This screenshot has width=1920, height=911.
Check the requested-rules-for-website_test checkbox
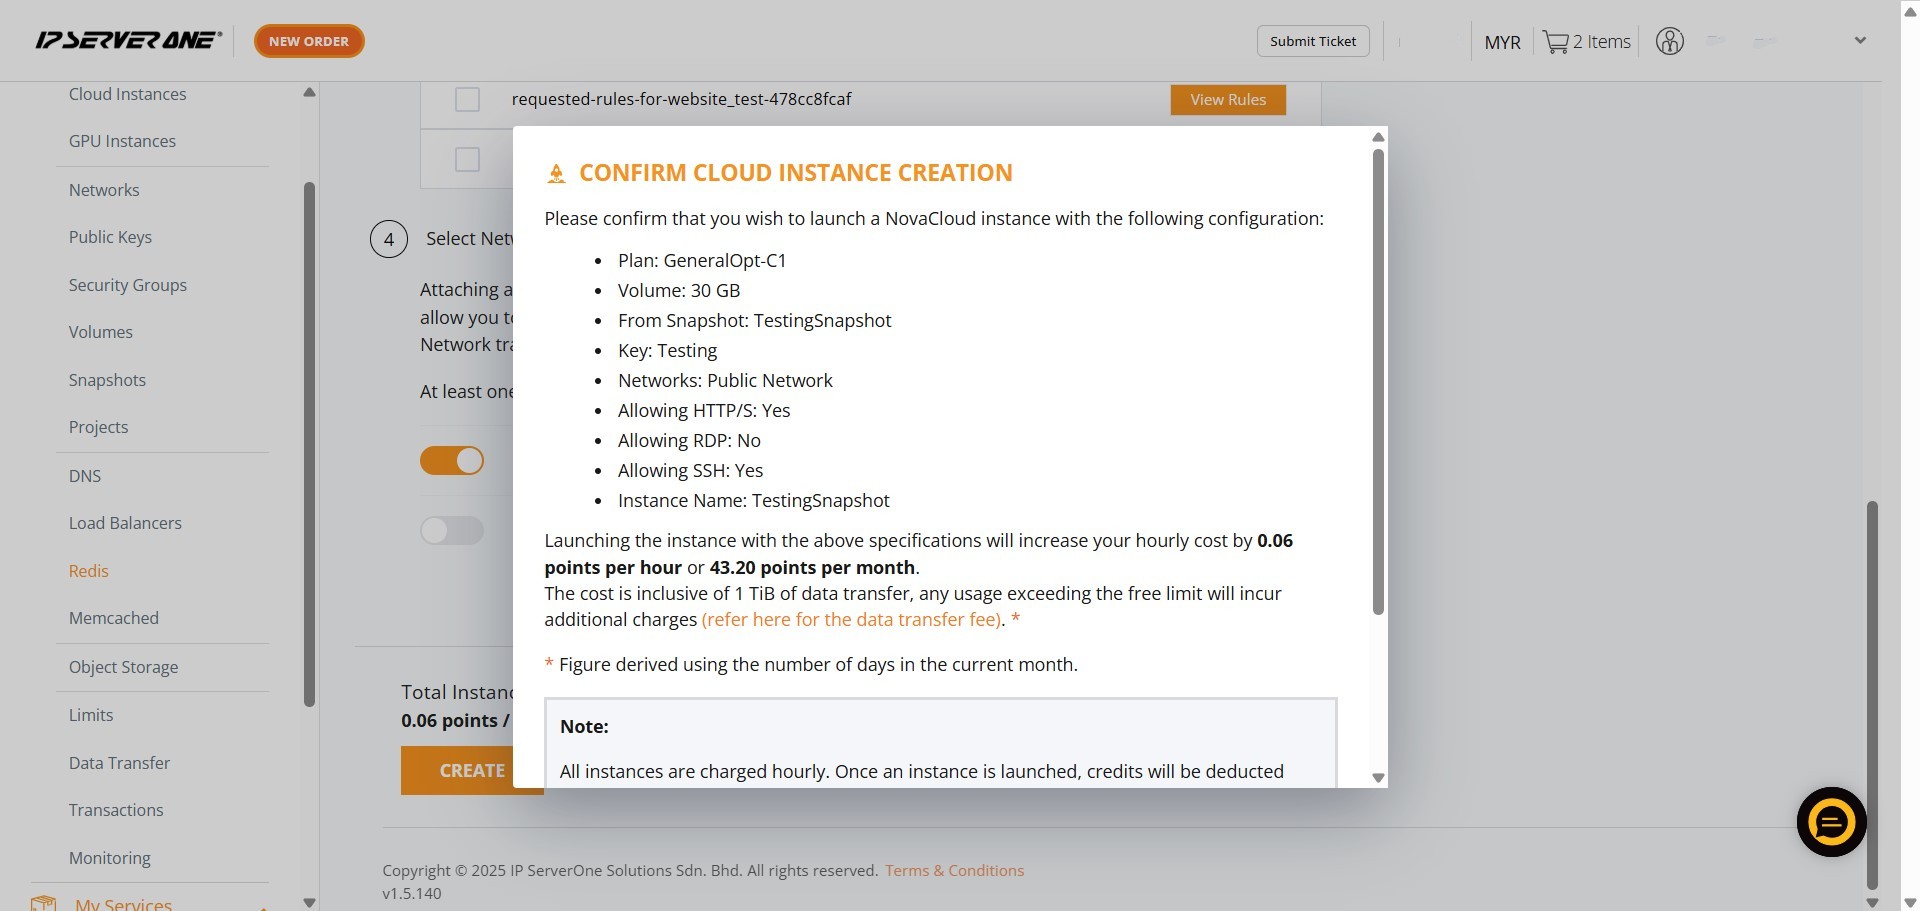coord(467,99)
